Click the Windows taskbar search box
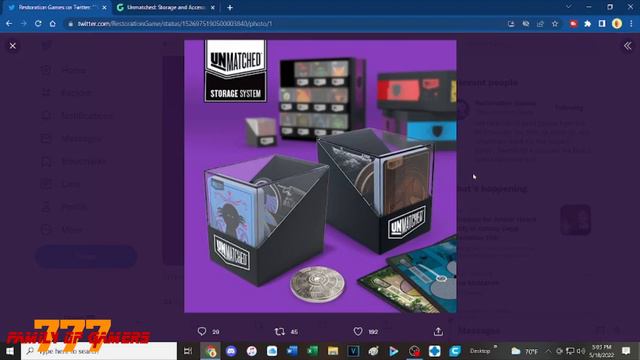 (x=99, y=351)
